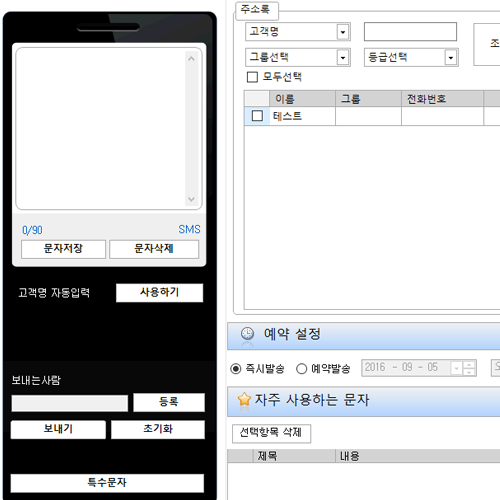Click the clock icon beside 예약 설정
The width and height of the screenshot is (500, 500).
click(247, 334)
